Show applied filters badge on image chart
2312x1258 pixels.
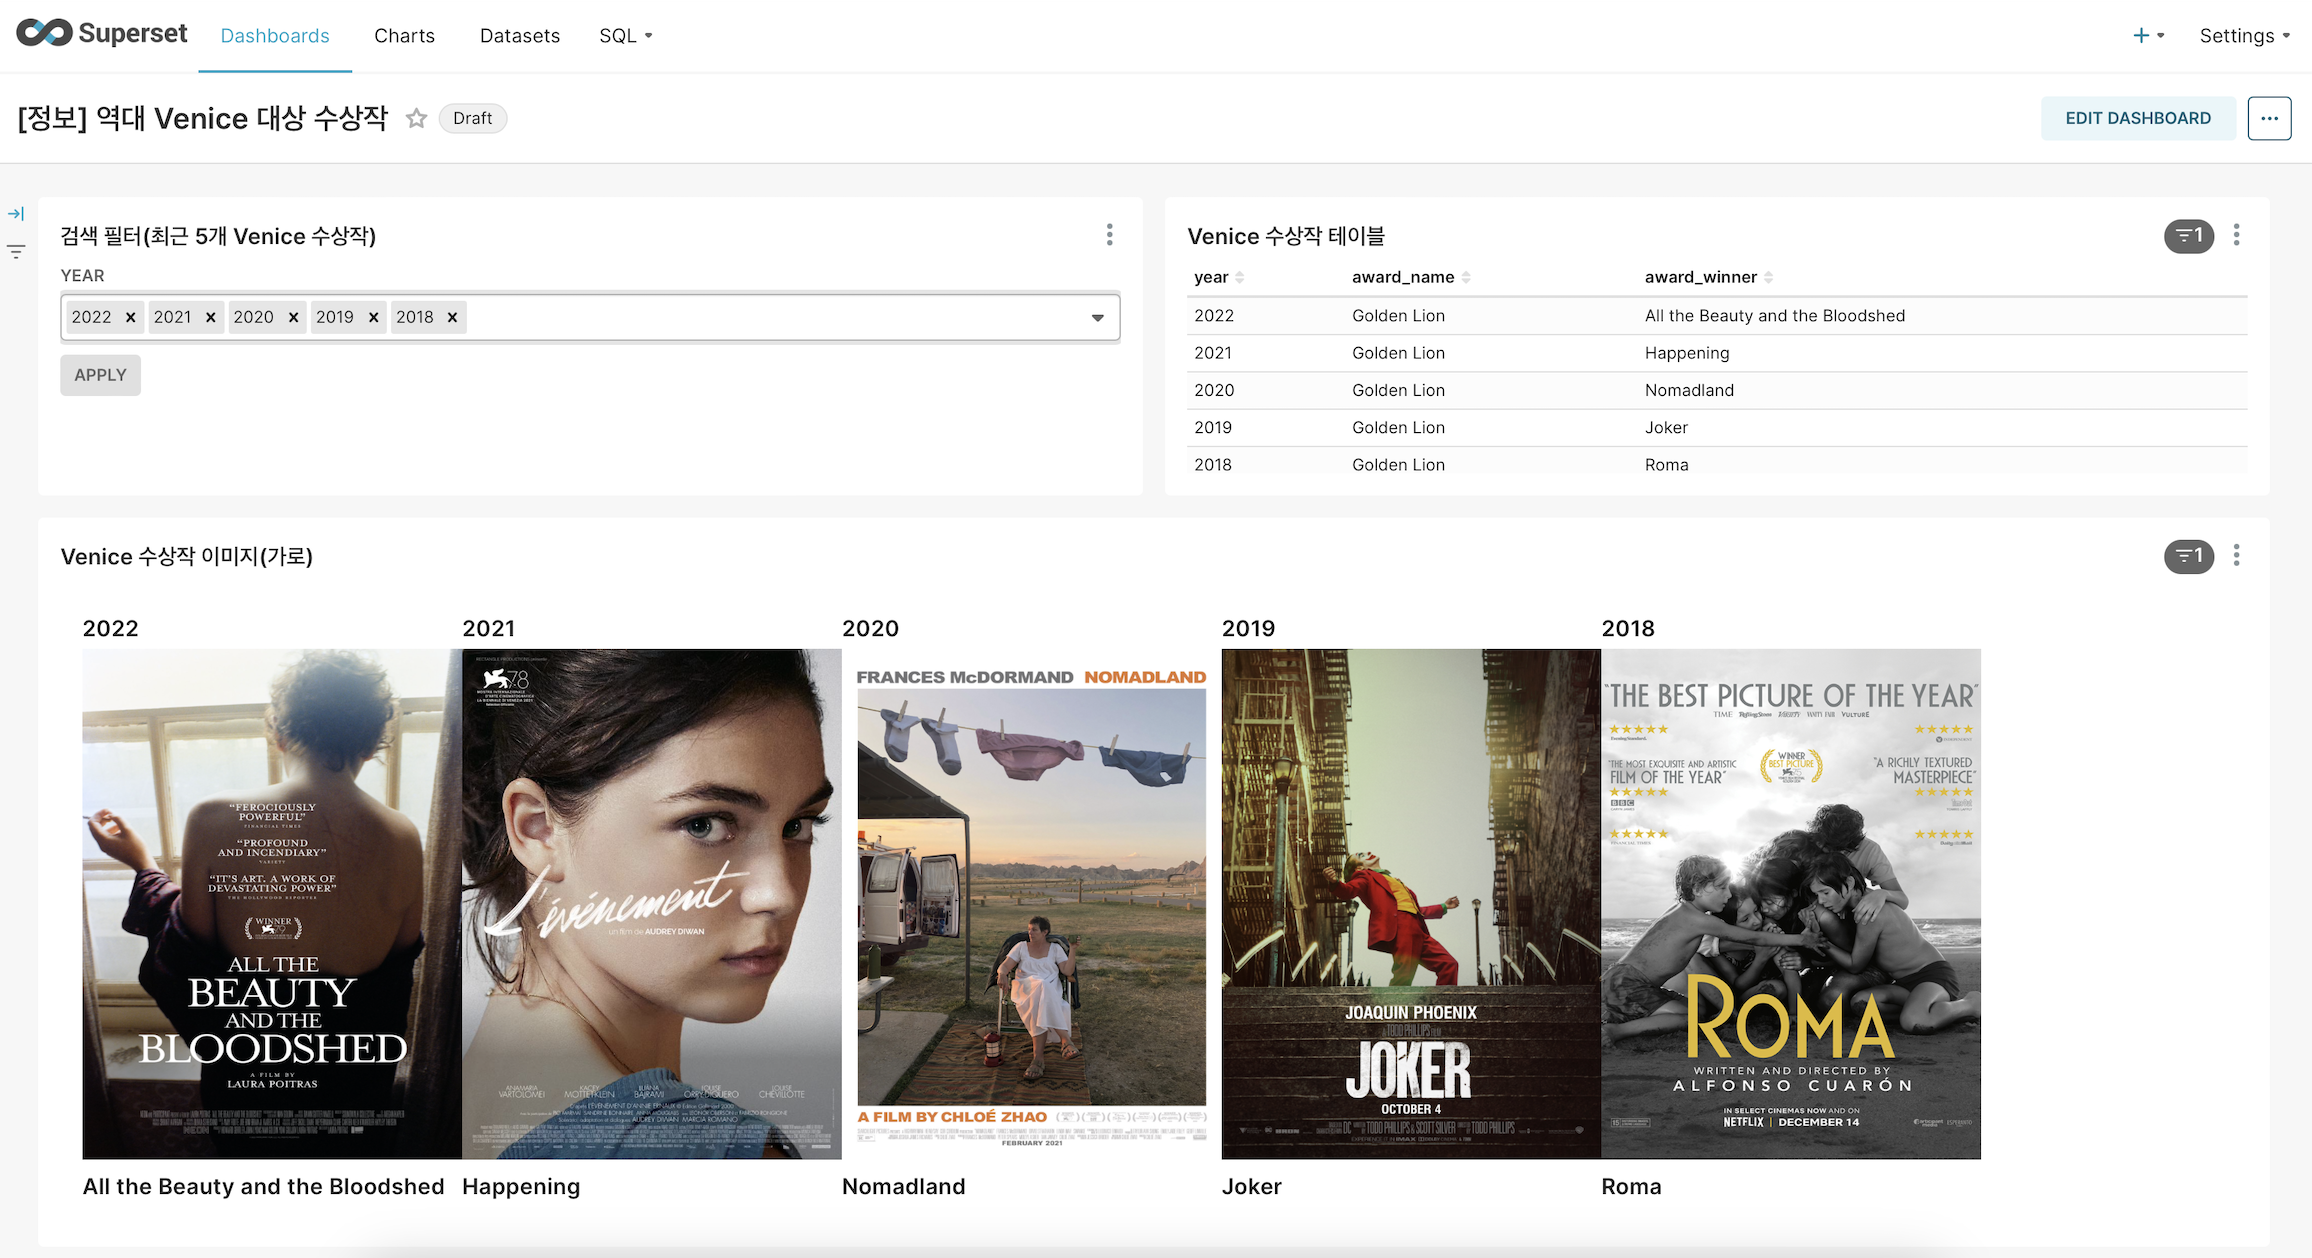(2189, 556)
